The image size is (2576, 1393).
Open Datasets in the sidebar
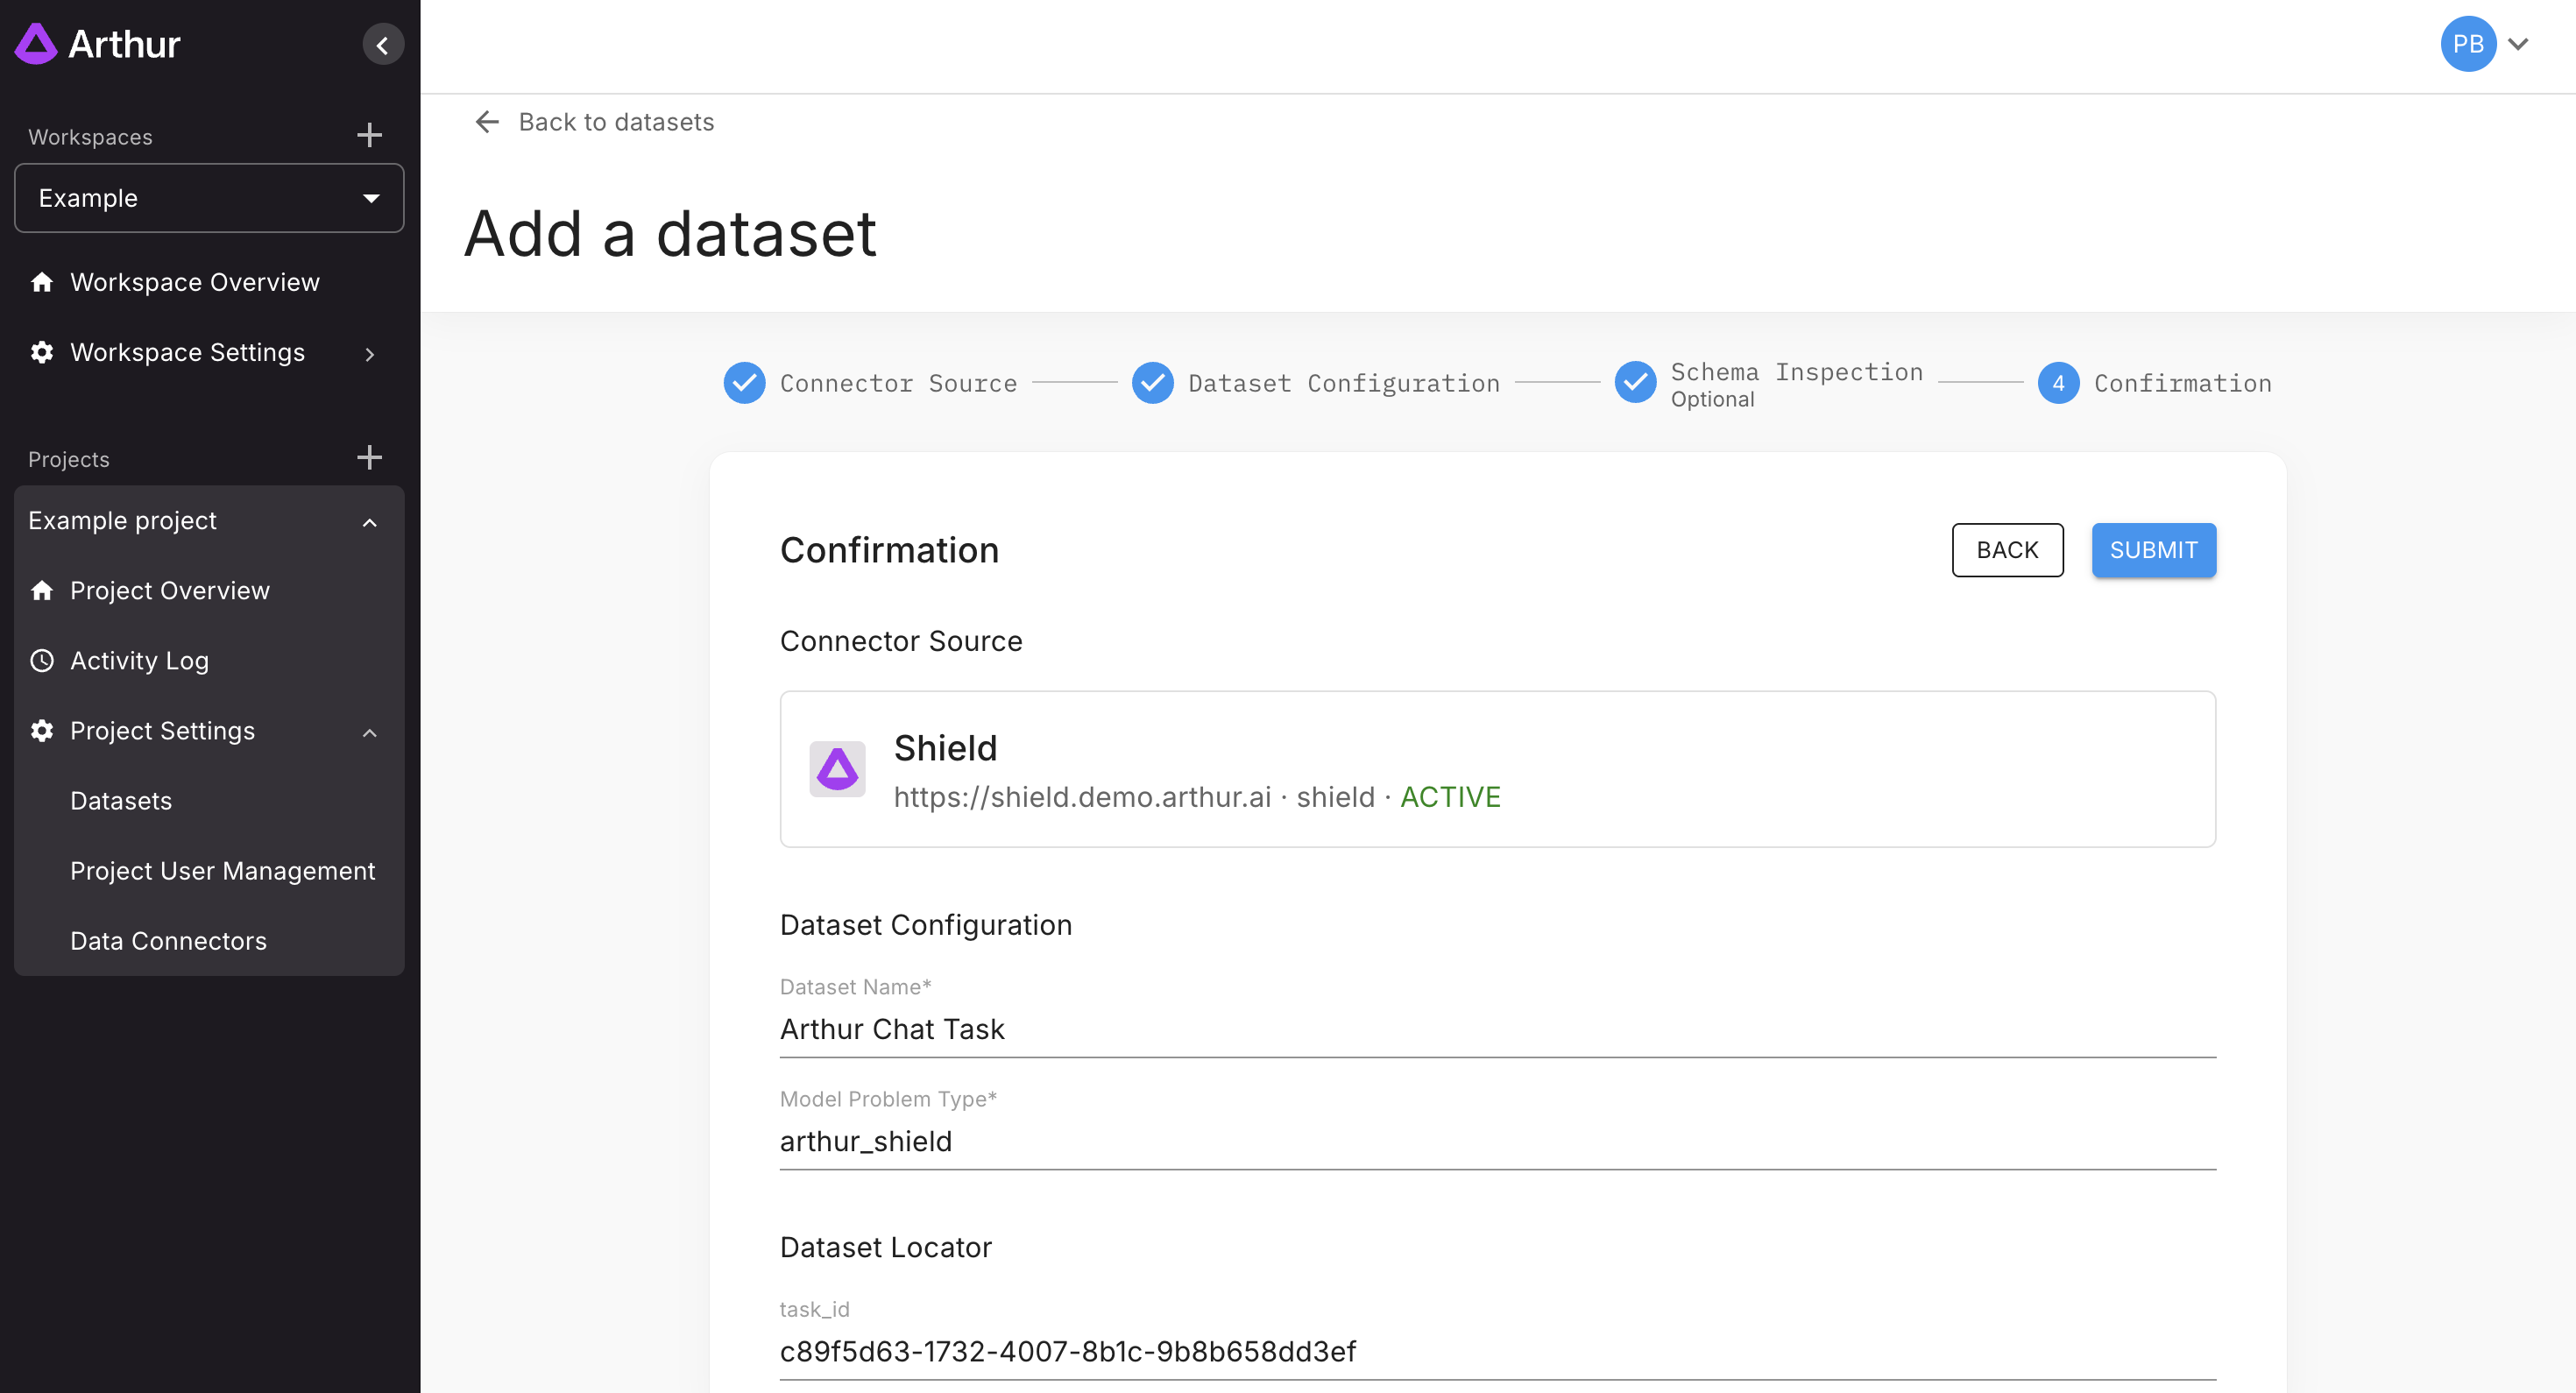pos(121,801)
